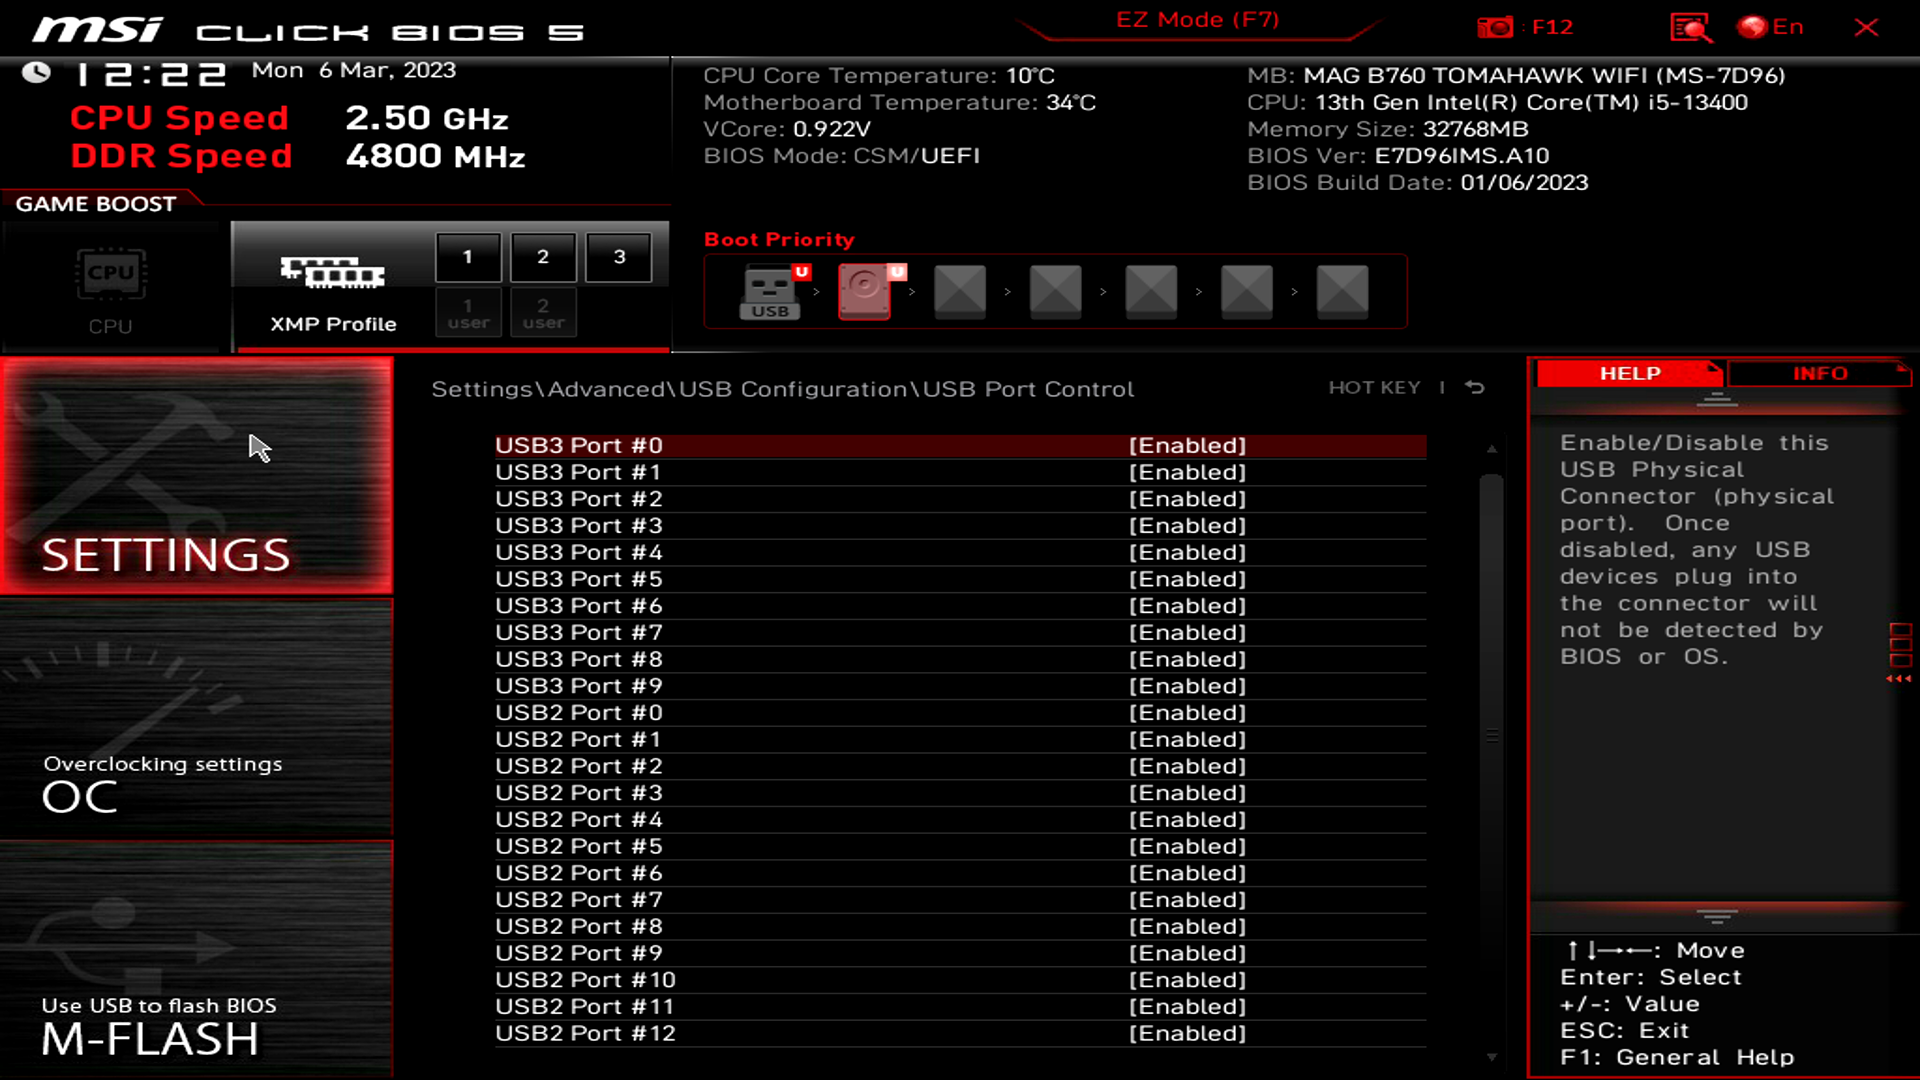The height and width of the screenshot is (1080, 1920).
Task: Toggle USB3 Port #0 enabled setting
Action: click(x=1185, y=444)
